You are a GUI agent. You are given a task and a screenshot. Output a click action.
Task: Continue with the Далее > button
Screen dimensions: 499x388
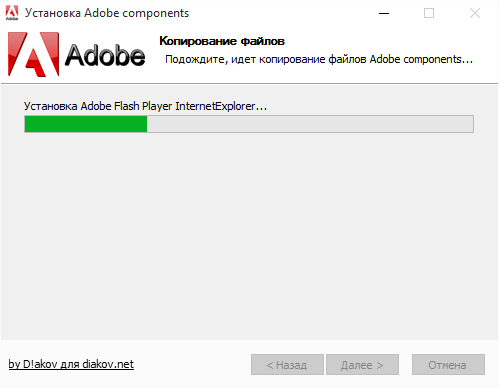[362, 365]
